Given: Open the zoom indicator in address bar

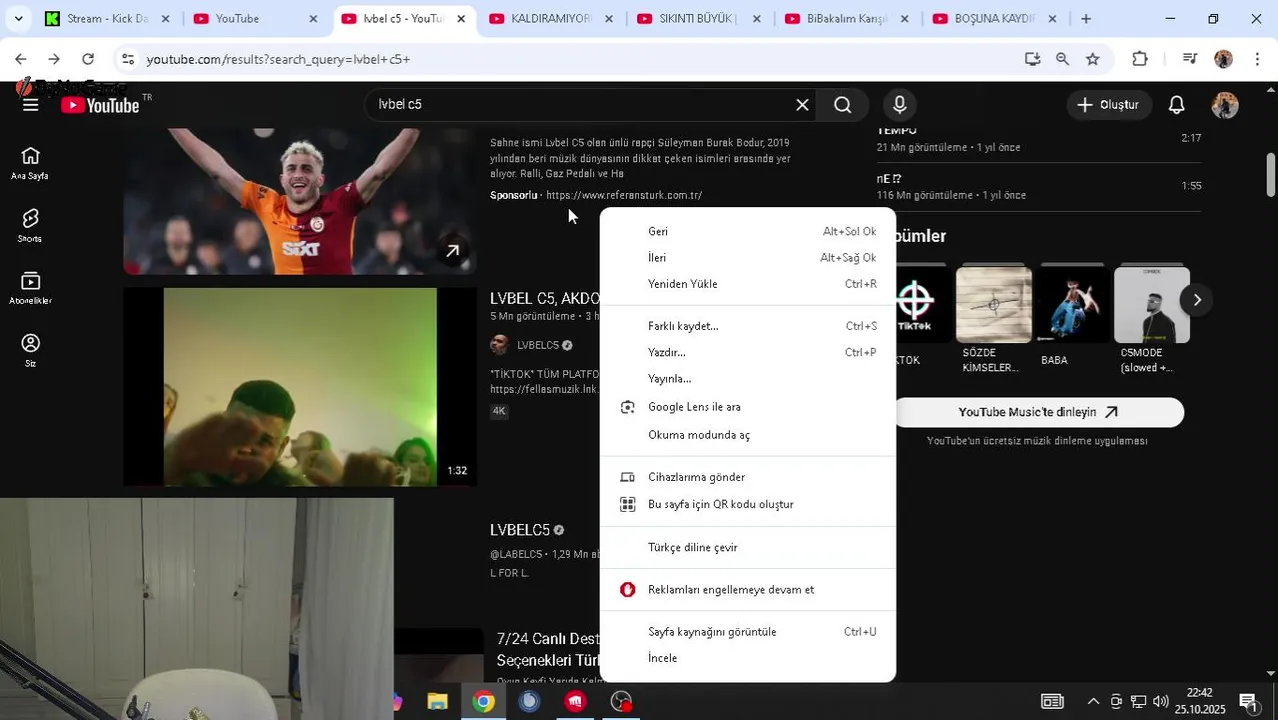Looking at the screenshot, I should (x=1062, y=59).
